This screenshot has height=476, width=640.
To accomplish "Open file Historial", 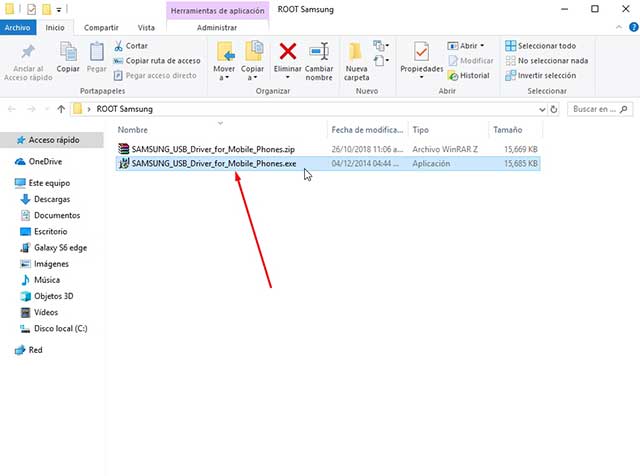I will coord(469,76).
